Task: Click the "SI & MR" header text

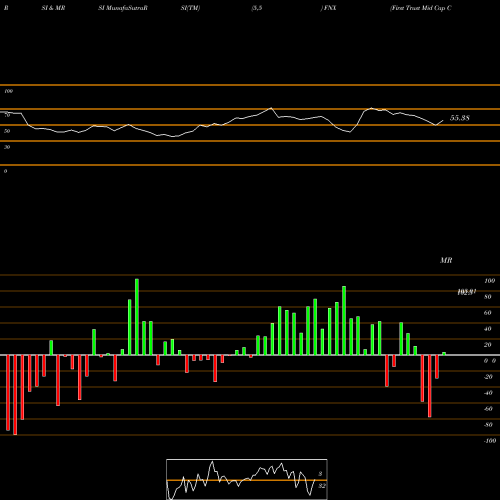Action: tap(53, 8)
